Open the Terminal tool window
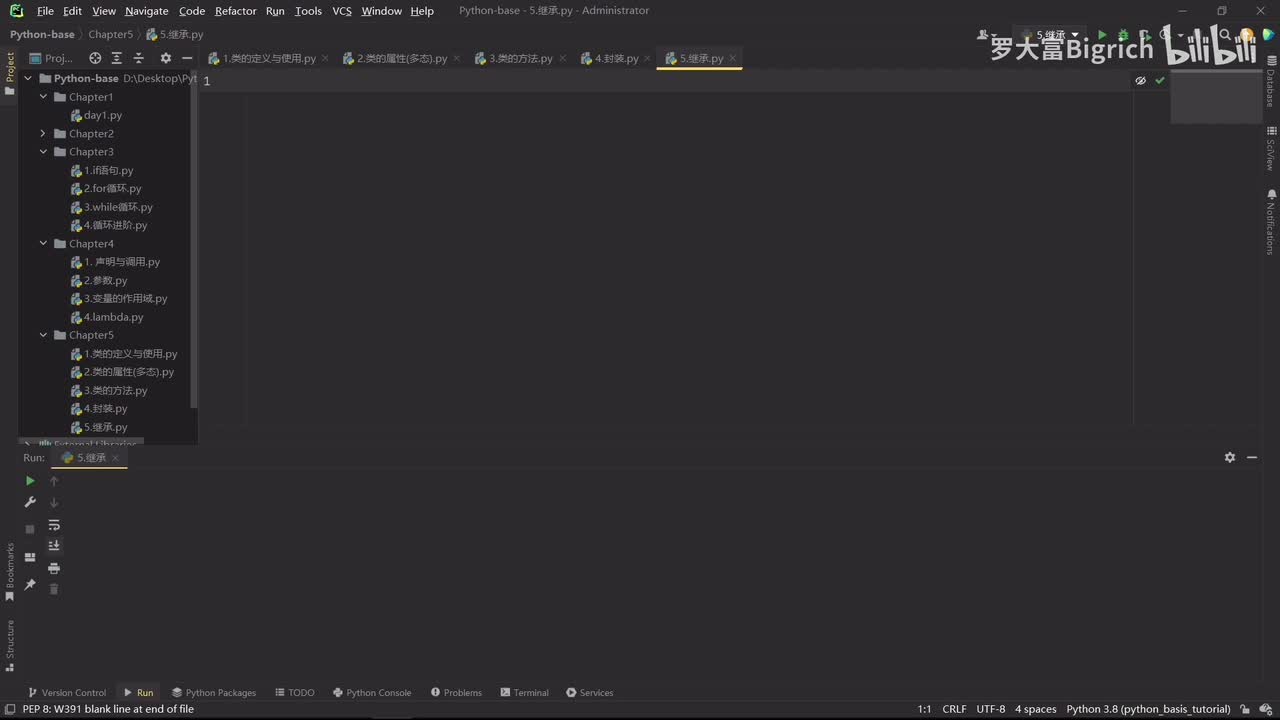 coord(524,692)
